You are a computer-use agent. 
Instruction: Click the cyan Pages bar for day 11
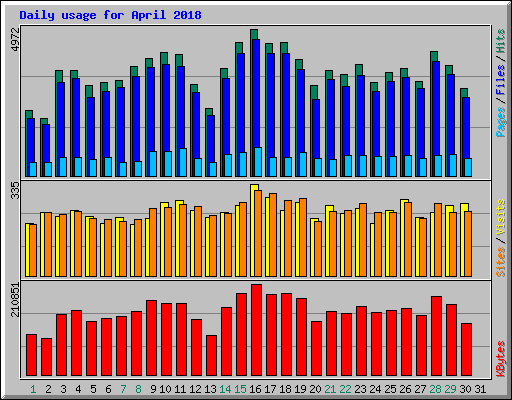183,162
